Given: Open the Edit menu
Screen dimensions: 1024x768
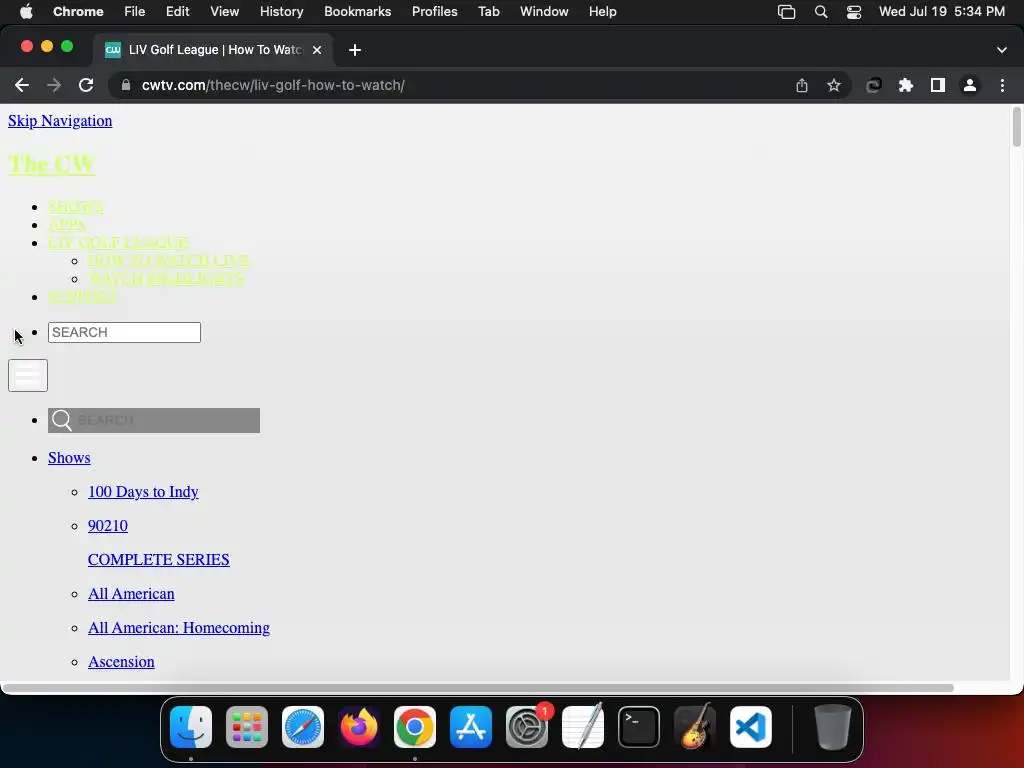Looking at the screenshot, I should tap(177, 11).
